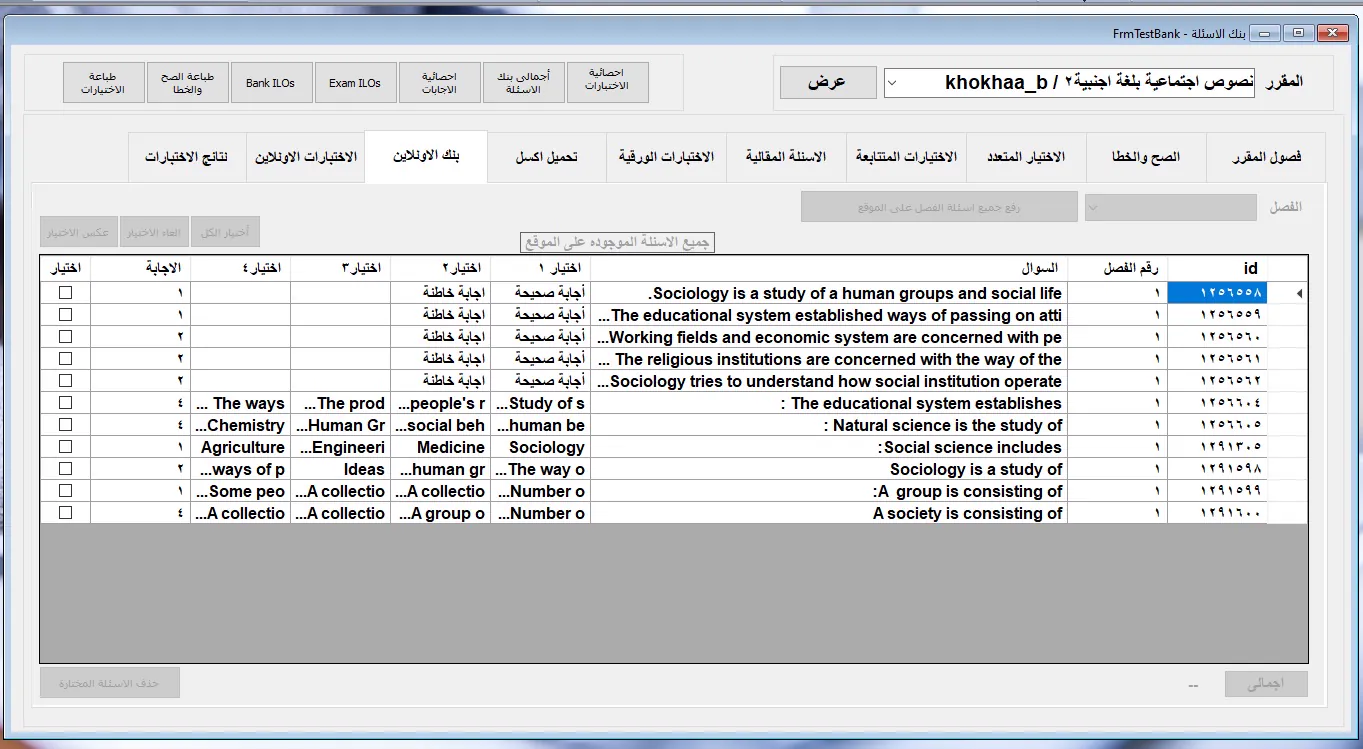Open the نتائج الاختبارات tab
The image size is (1363, 749).
187,158
